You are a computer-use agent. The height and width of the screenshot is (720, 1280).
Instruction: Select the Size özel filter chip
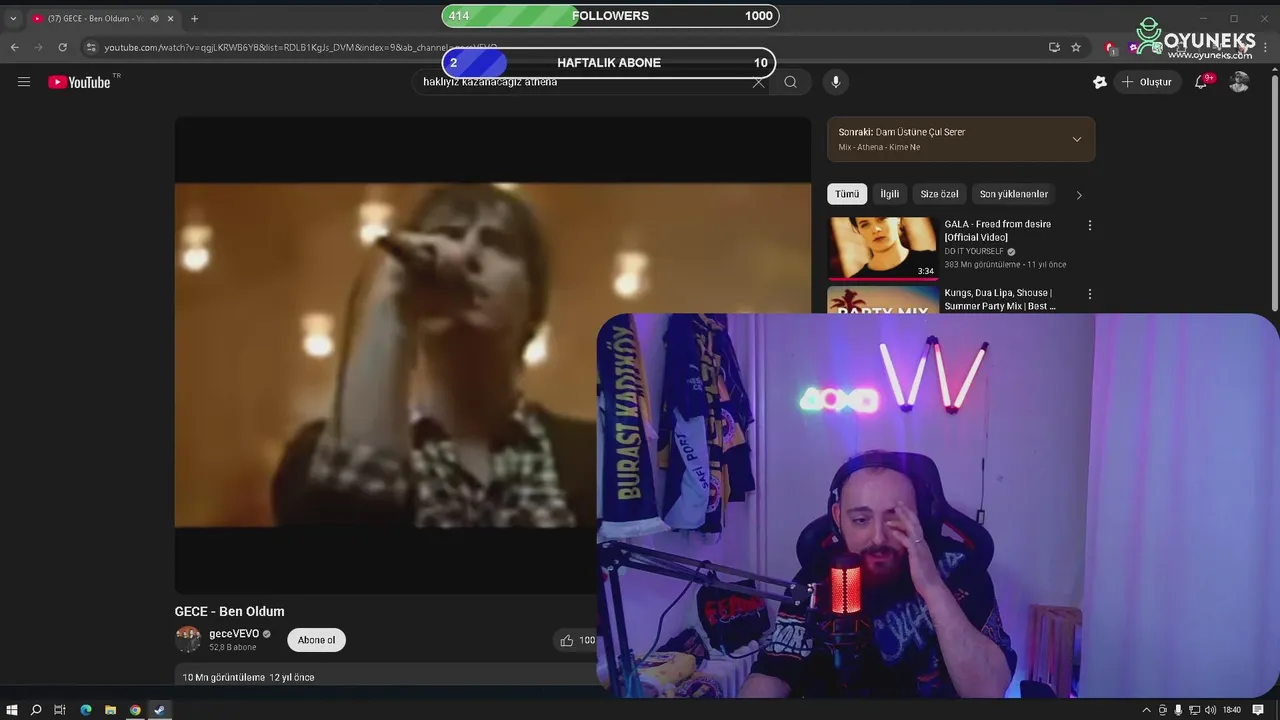click(939, 194)
